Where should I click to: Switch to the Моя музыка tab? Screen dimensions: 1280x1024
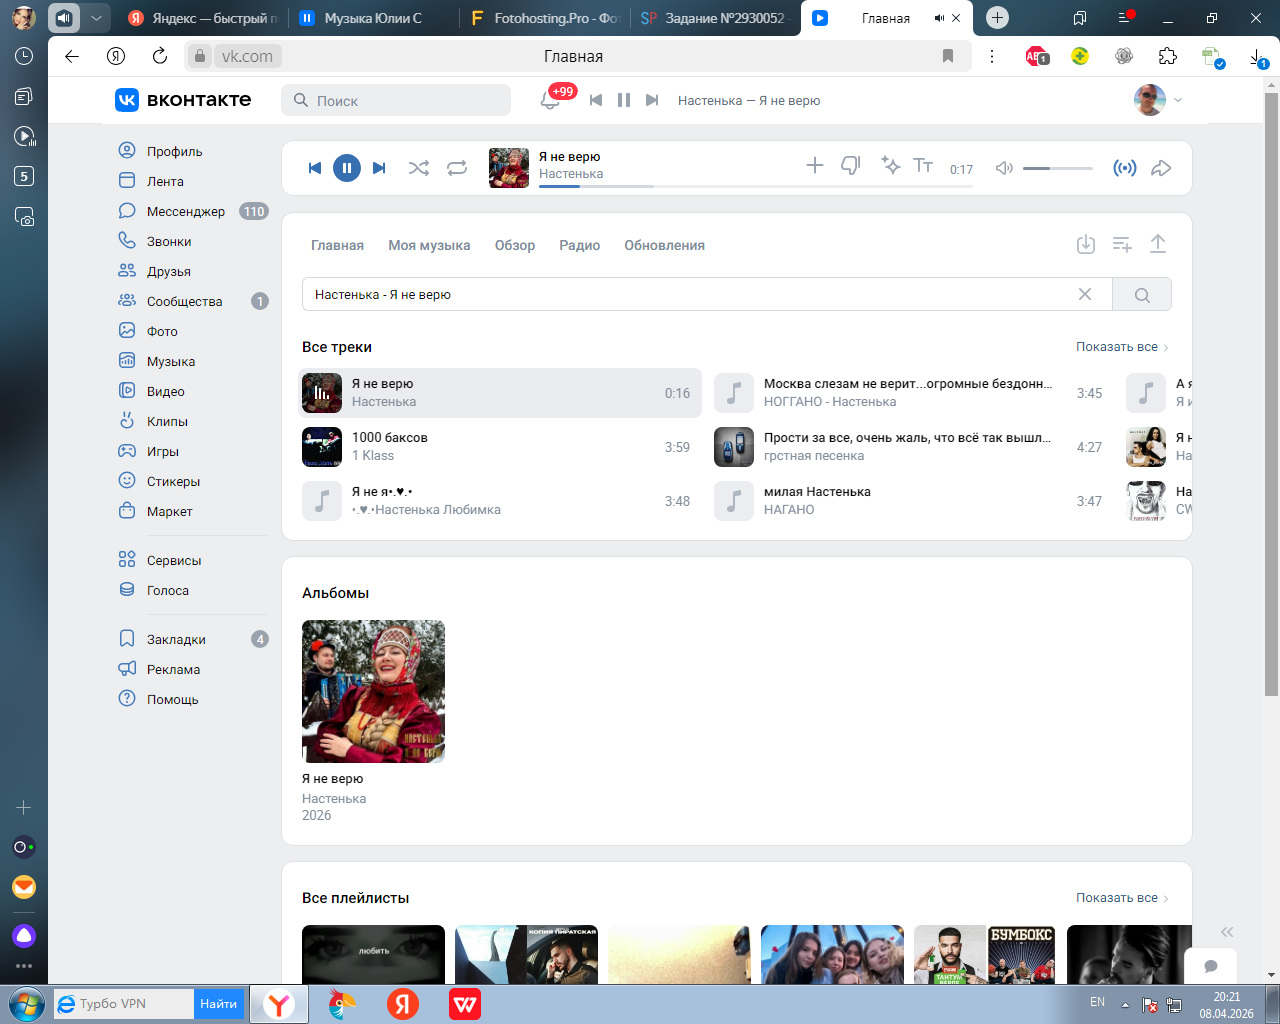pos(429,245)
